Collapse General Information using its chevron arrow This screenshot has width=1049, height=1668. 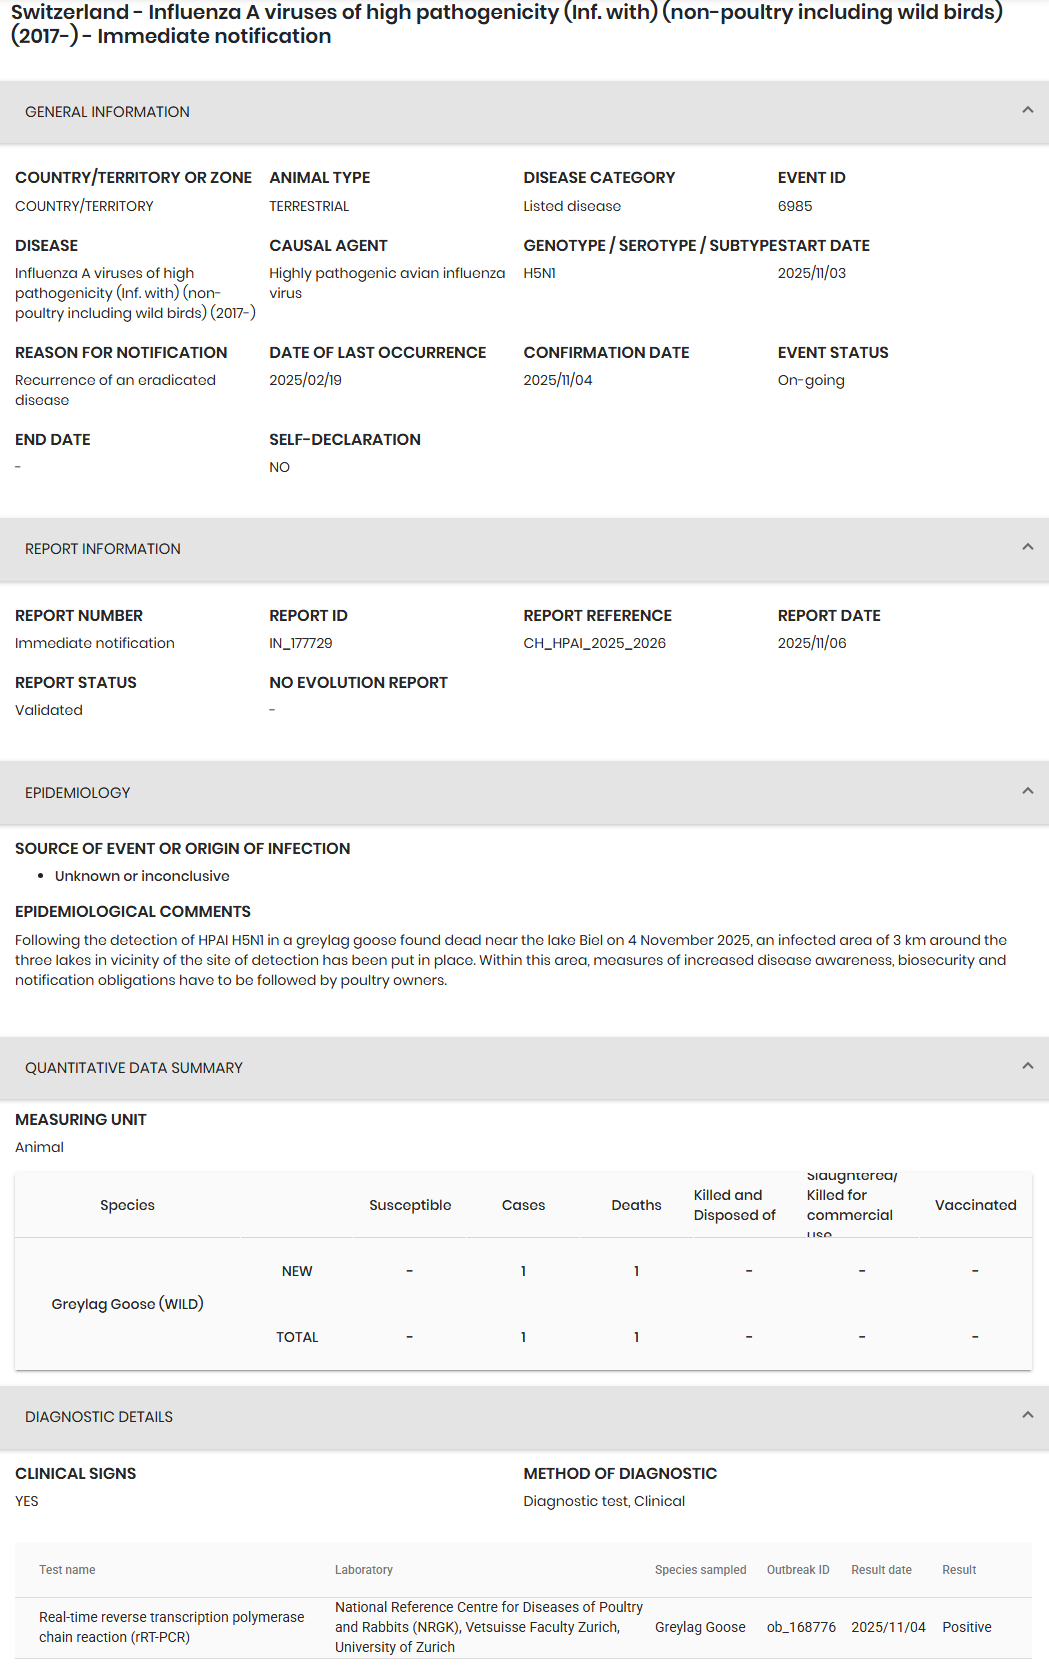tap(1027, 110)
